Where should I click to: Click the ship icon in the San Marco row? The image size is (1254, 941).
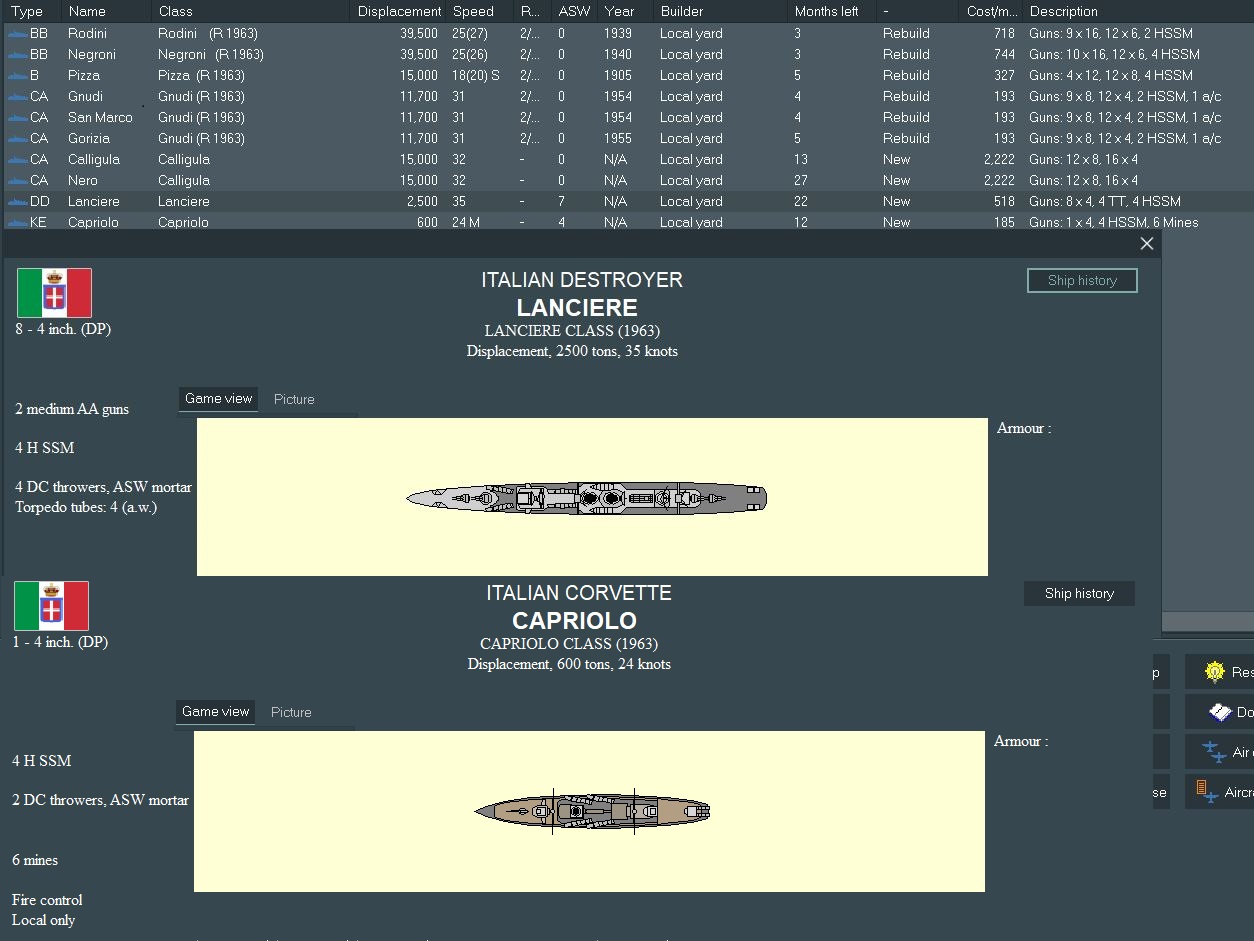pos(17,117)
